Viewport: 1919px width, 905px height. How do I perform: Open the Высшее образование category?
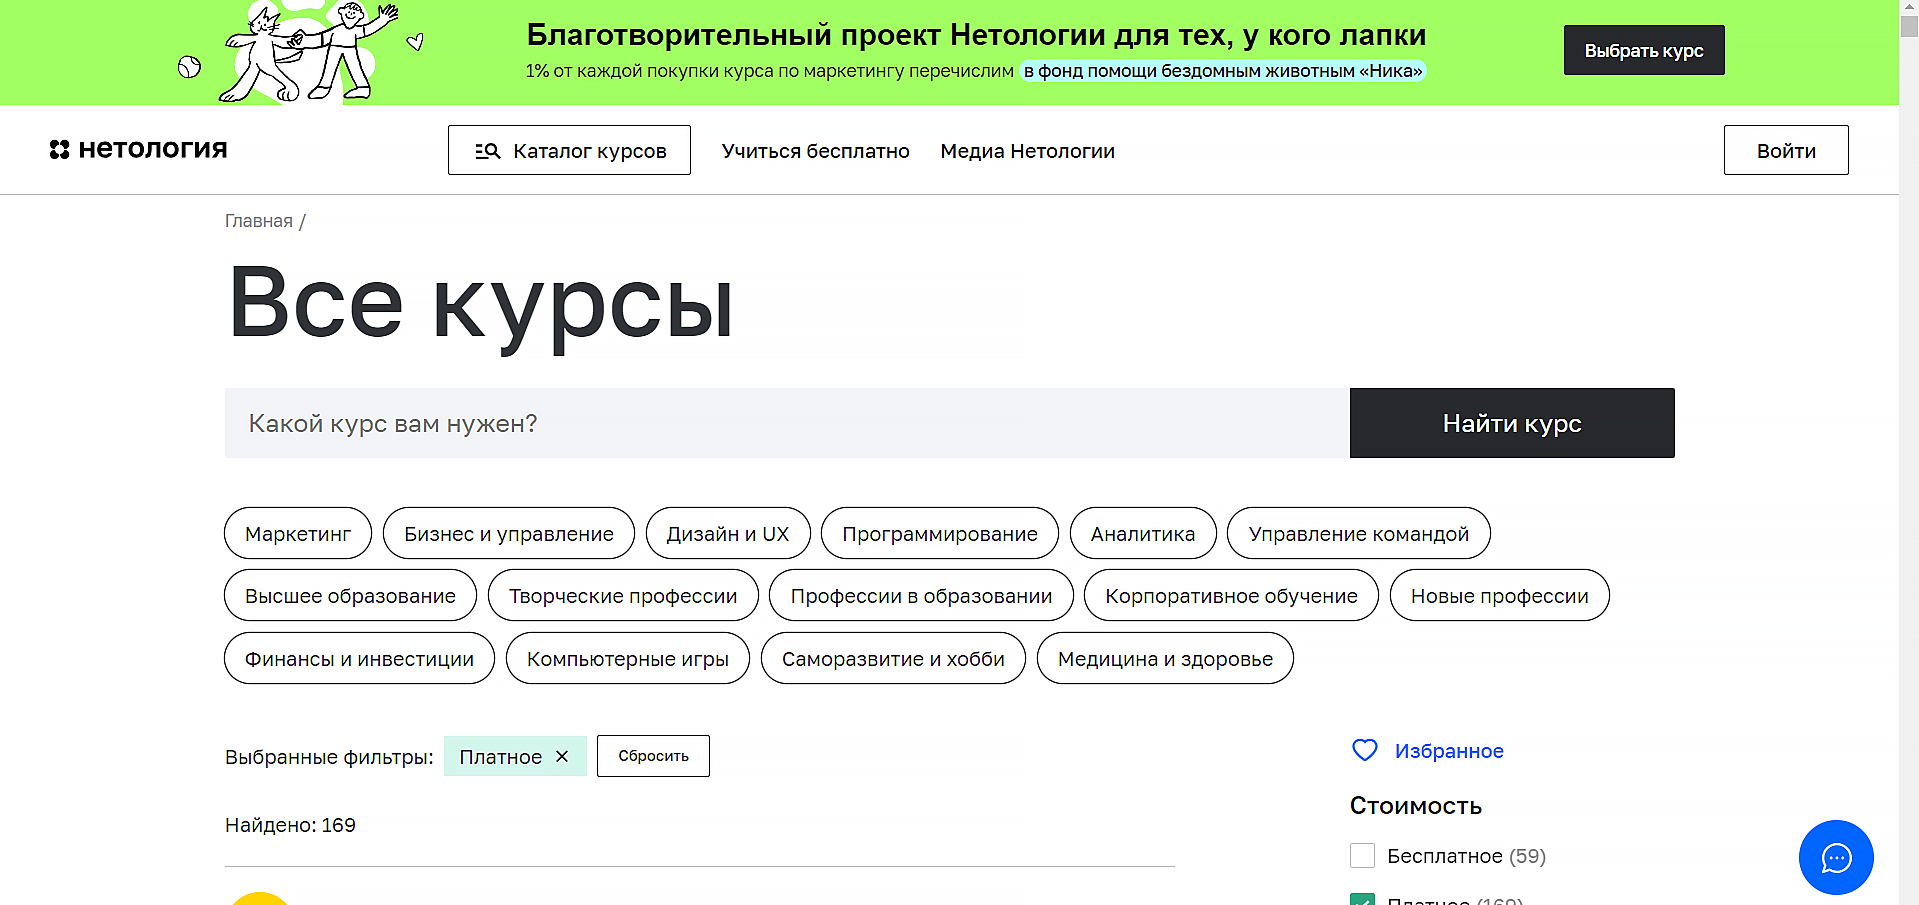coord(350,595)
